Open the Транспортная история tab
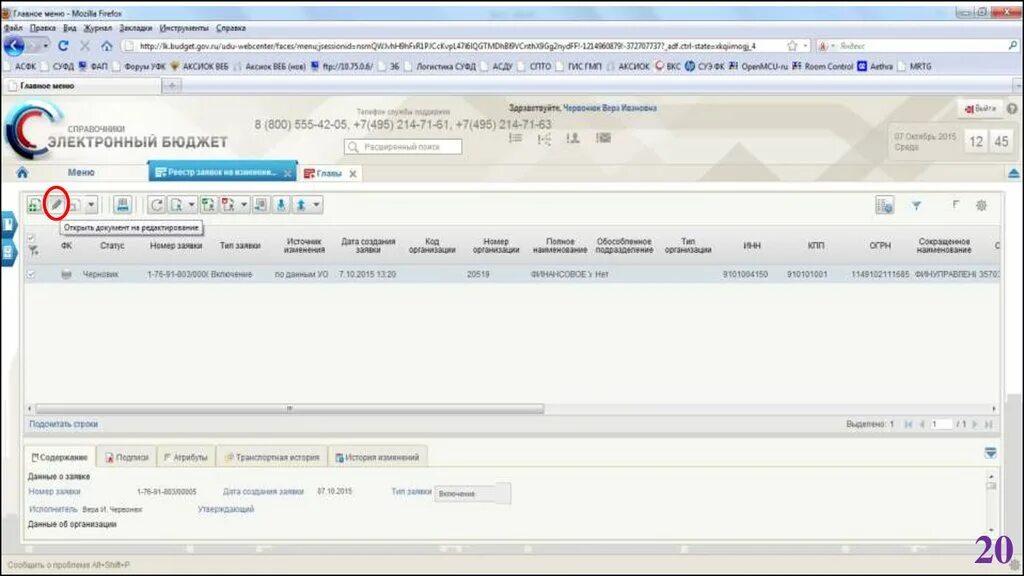Image resolution: width=1024 pixels, height=576 pixels. click(272, 457)
